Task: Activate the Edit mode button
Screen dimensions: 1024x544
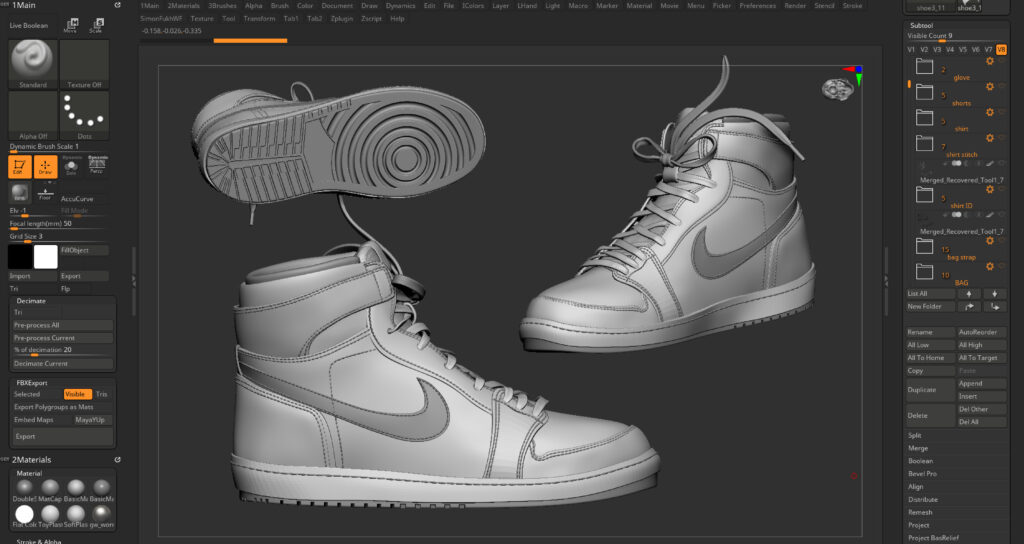Action: point(20,167)
